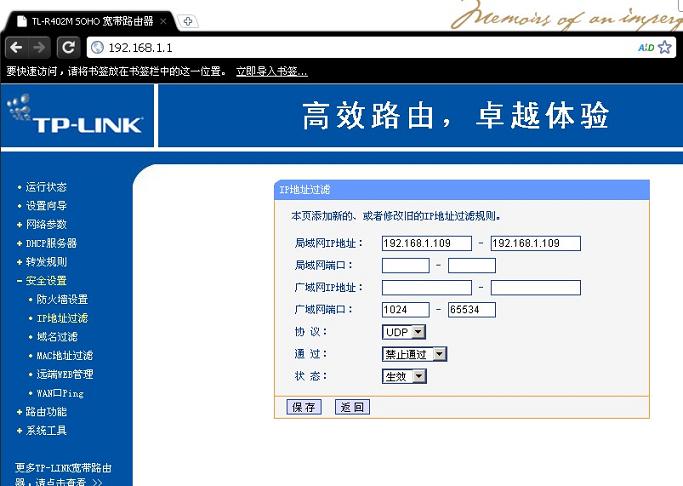
Task: Click the 返回 button
Action: [x=351, y=407]
